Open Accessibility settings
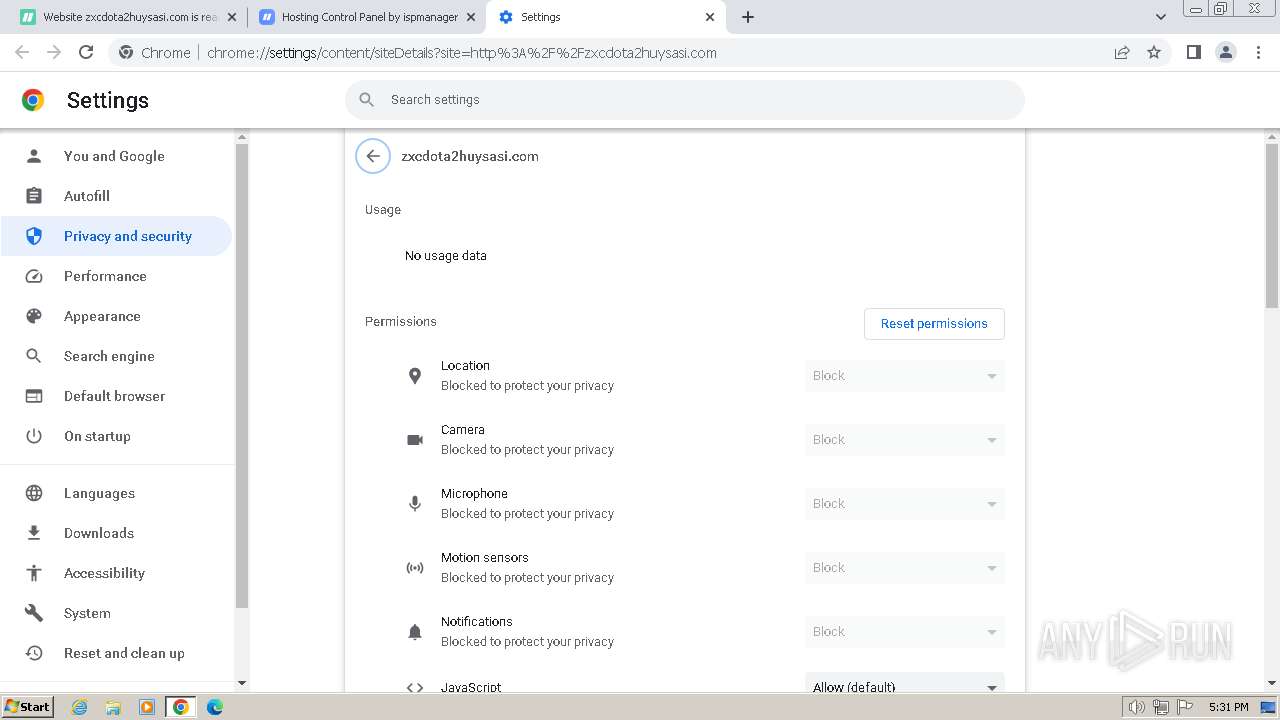The height and width of the screenshot is (720, 1280). tap(116, 573)
